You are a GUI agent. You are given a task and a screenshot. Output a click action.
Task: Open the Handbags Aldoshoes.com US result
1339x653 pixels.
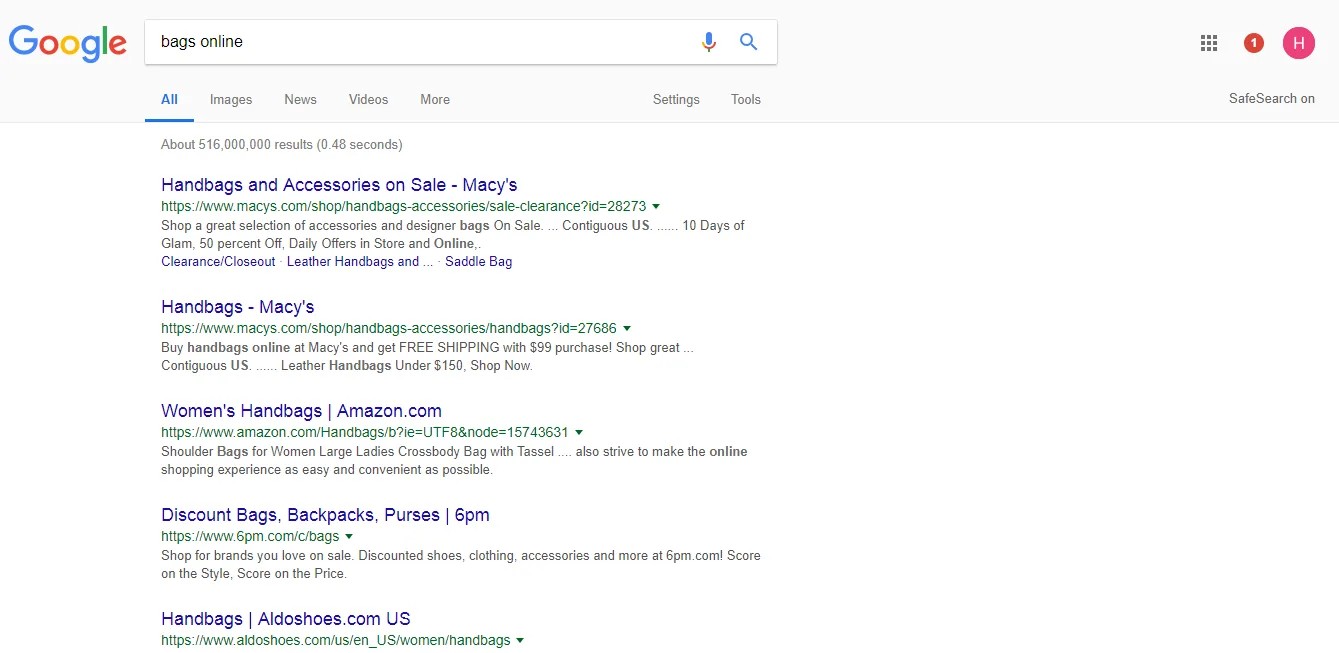(285, 618)
